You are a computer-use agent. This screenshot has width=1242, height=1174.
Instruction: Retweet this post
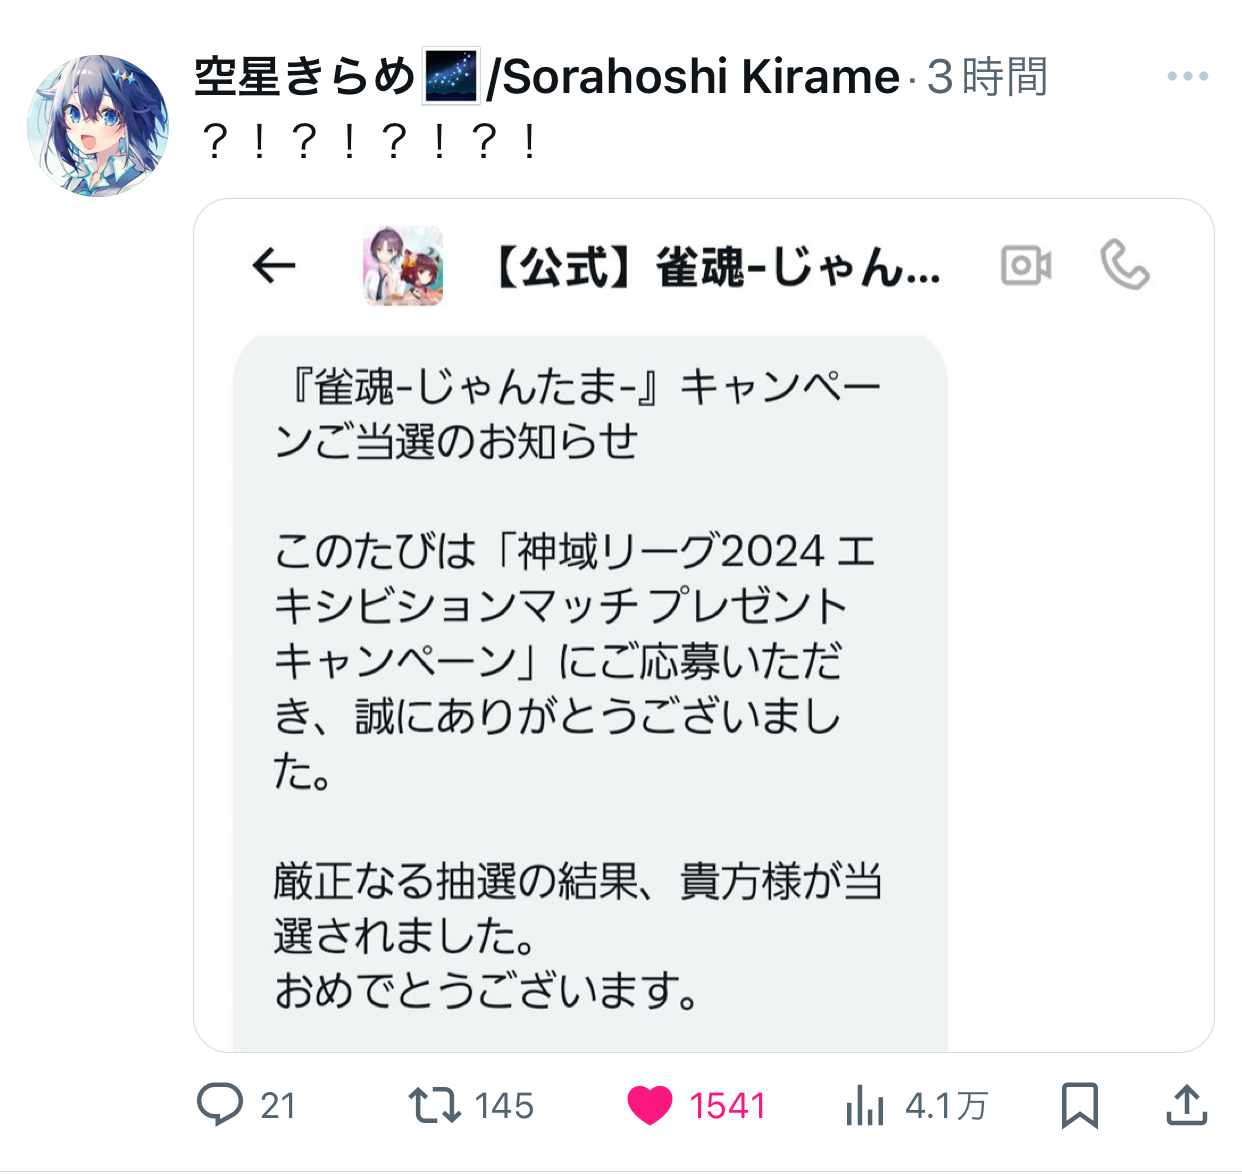click(434, 1105)
